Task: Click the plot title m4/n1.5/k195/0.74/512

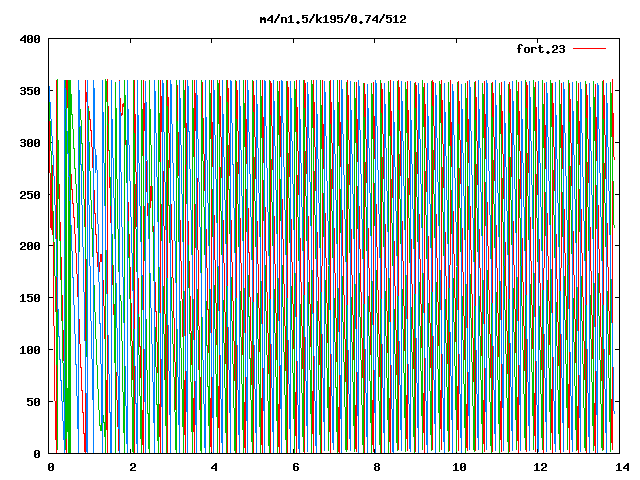Action: 333,19
